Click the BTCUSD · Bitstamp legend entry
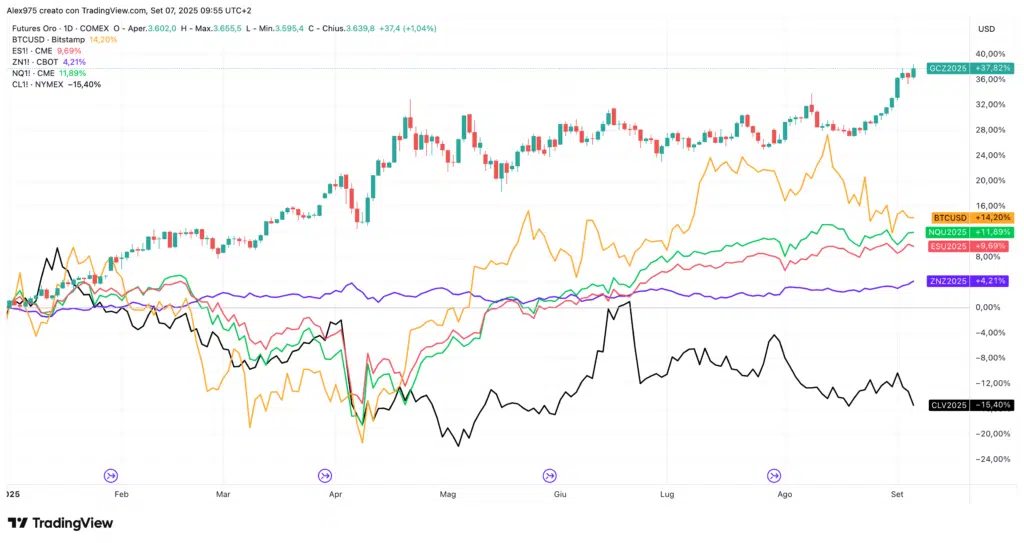1024x543 pixels. click(48, 39)
